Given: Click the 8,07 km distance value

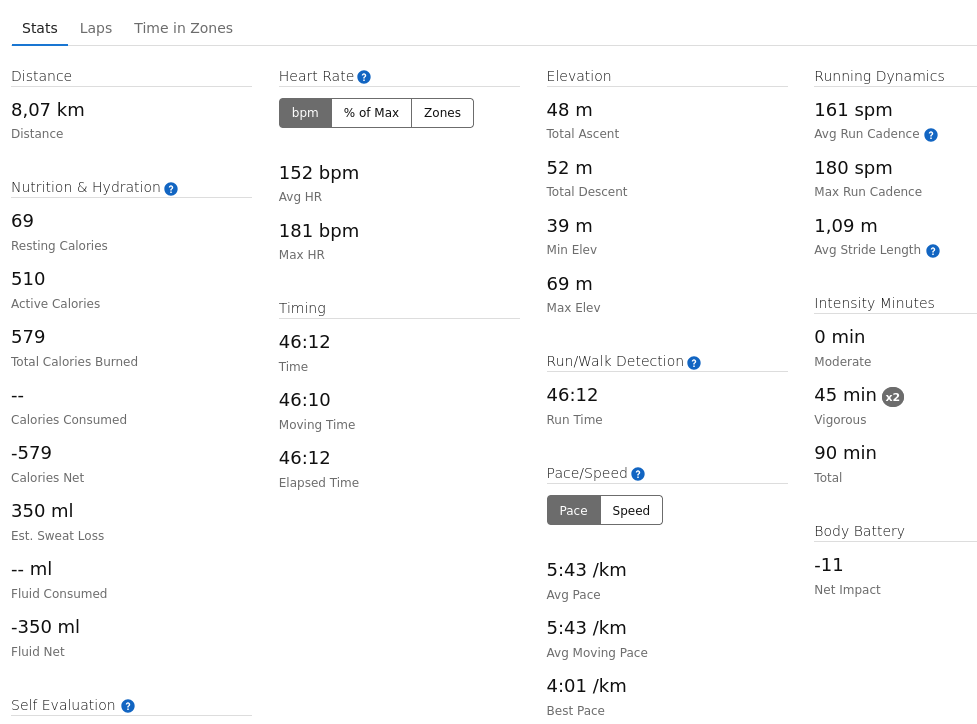Looking at the screenshot, I should point(48,110).
